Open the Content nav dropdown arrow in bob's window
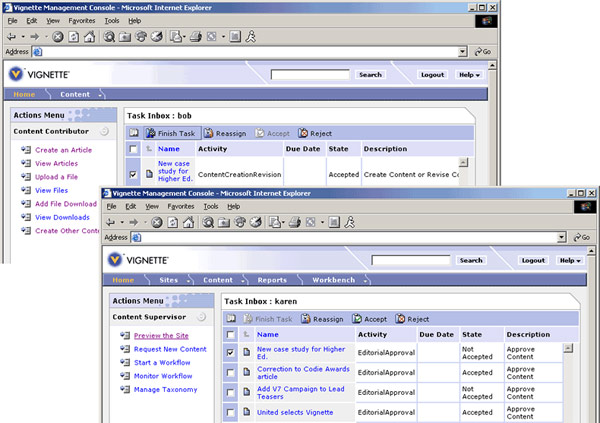 click(100, 95)
